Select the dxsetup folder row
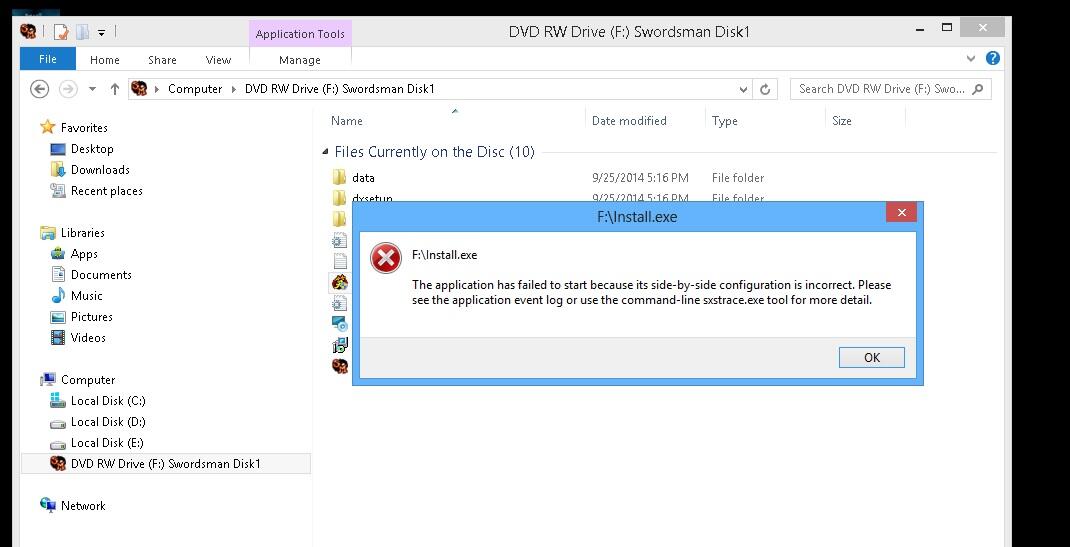 pos(373,198)
